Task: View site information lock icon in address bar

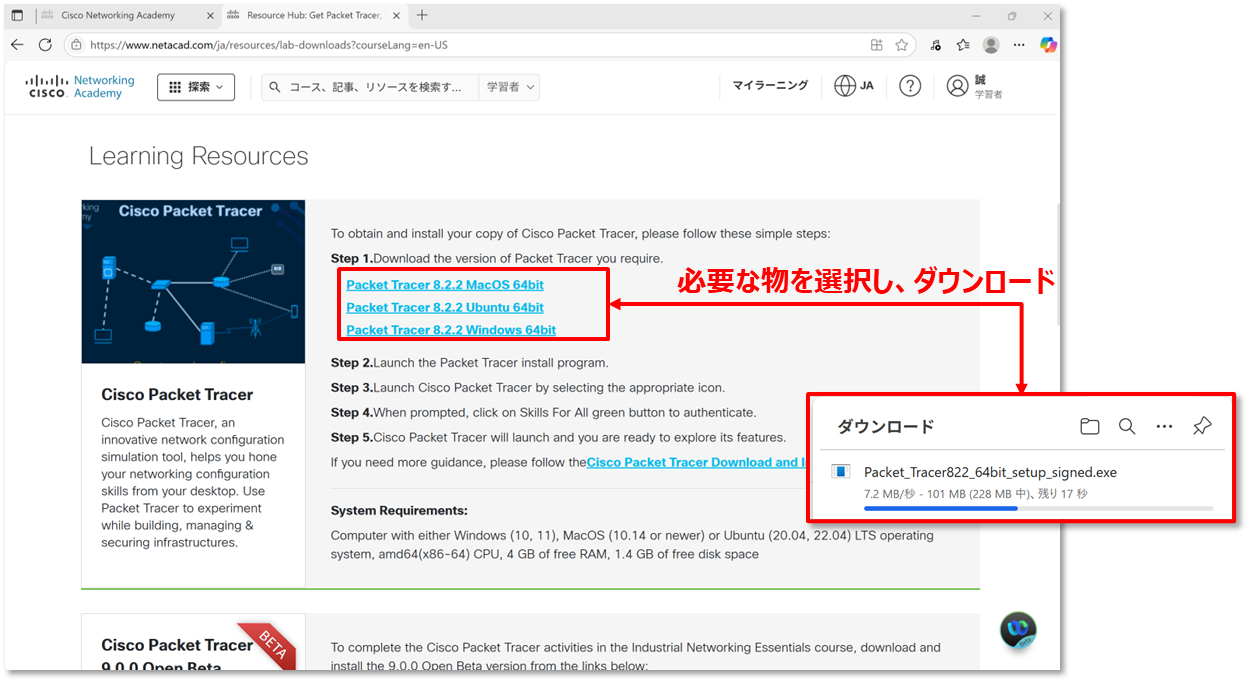Action: pyautogui.click(x=76, y=45)
